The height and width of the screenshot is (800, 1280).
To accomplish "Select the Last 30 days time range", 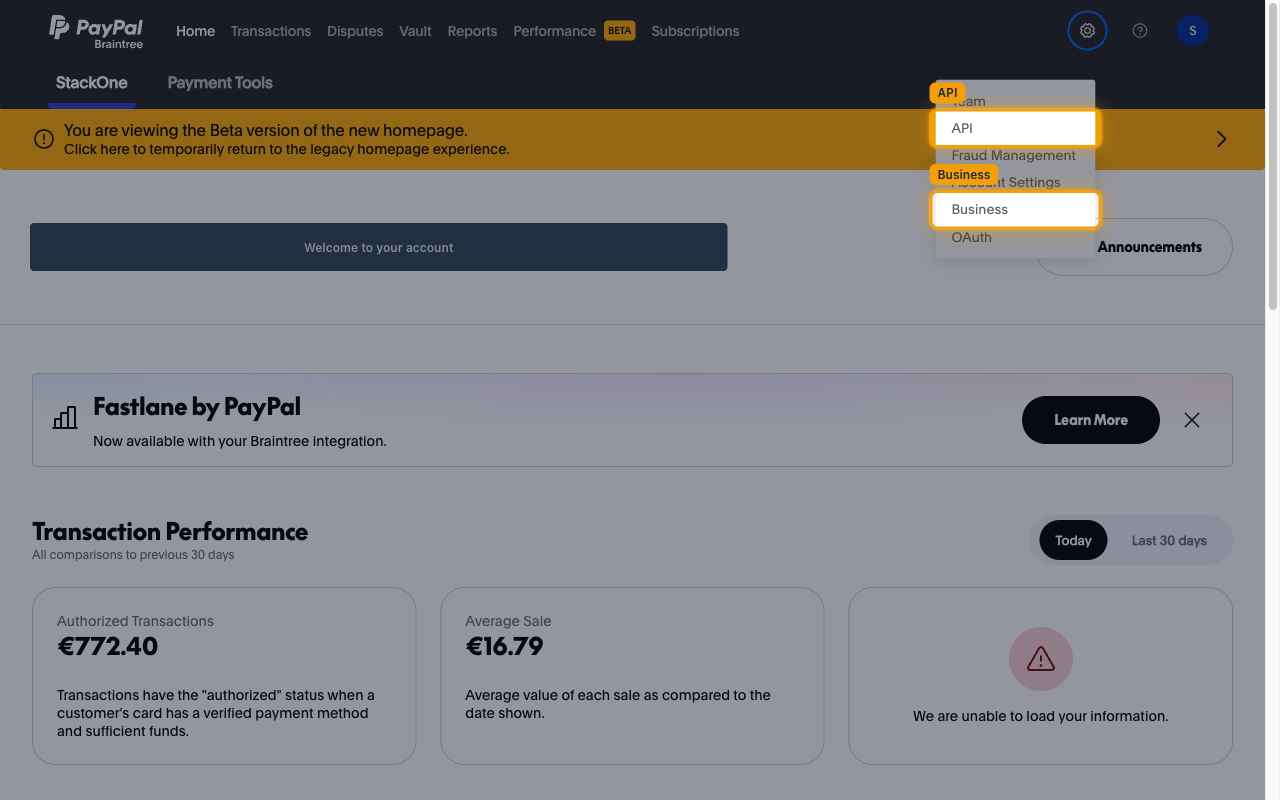I will pyautogui.click(x=1169, y=540).
